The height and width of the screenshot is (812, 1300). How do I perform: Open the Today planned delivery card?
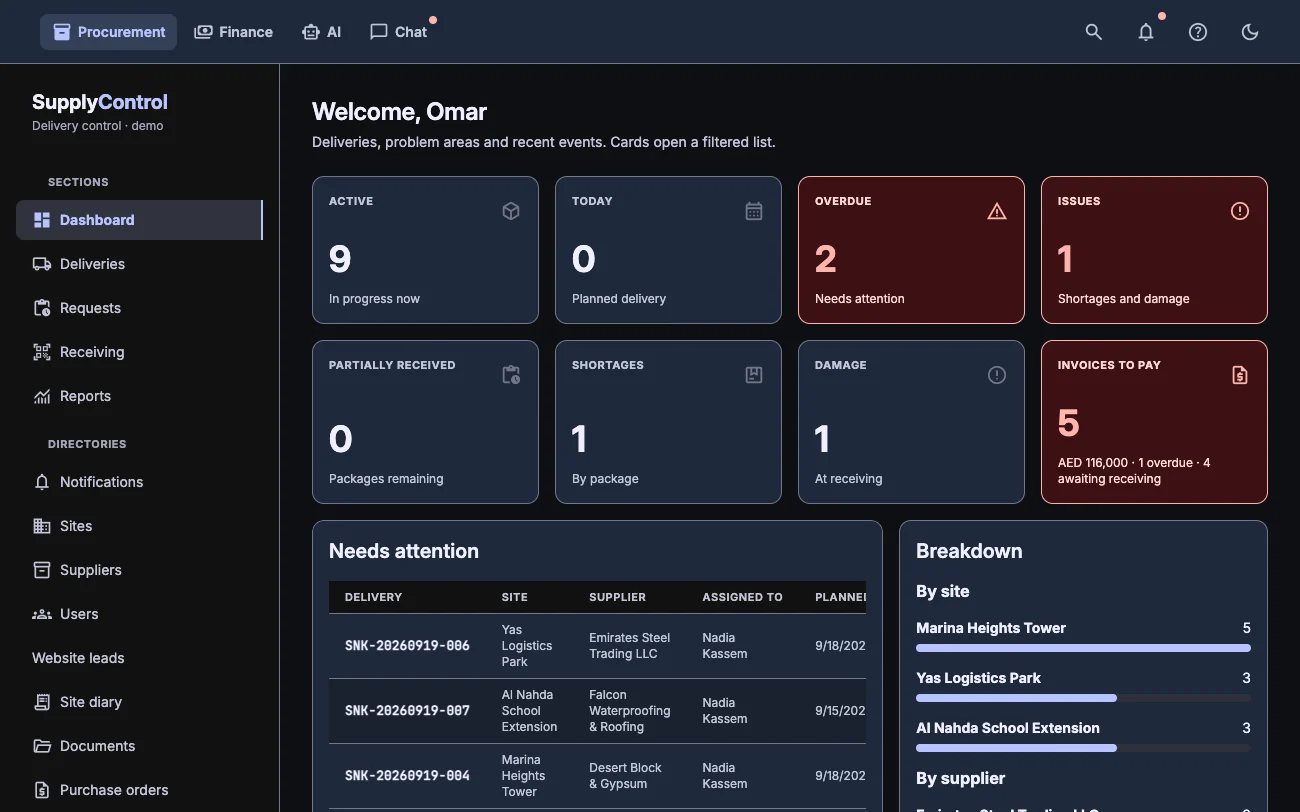click(x=668, y=250)
